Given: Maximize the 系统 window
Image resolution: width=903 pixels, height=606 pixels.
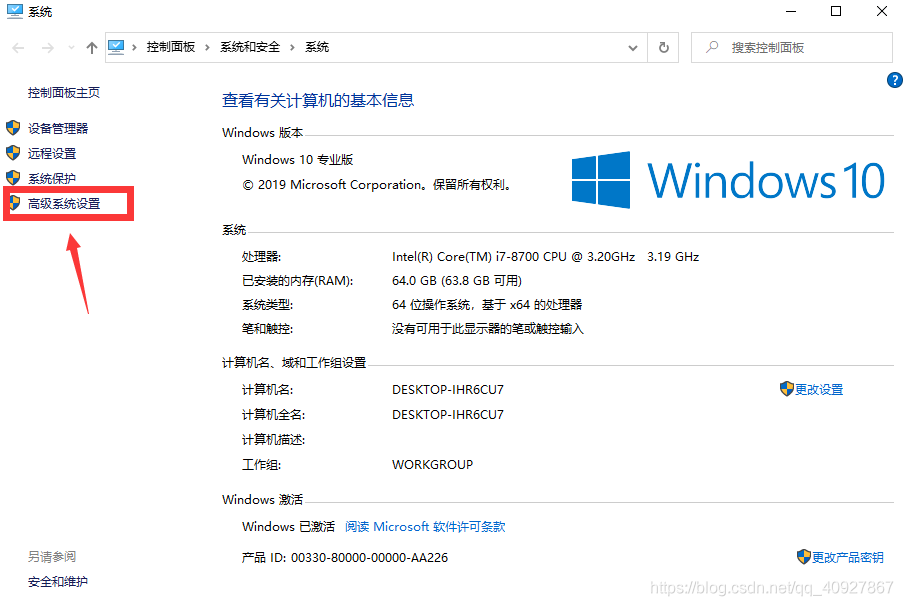Looking at the screenshot, I should [x=836, y=12].
